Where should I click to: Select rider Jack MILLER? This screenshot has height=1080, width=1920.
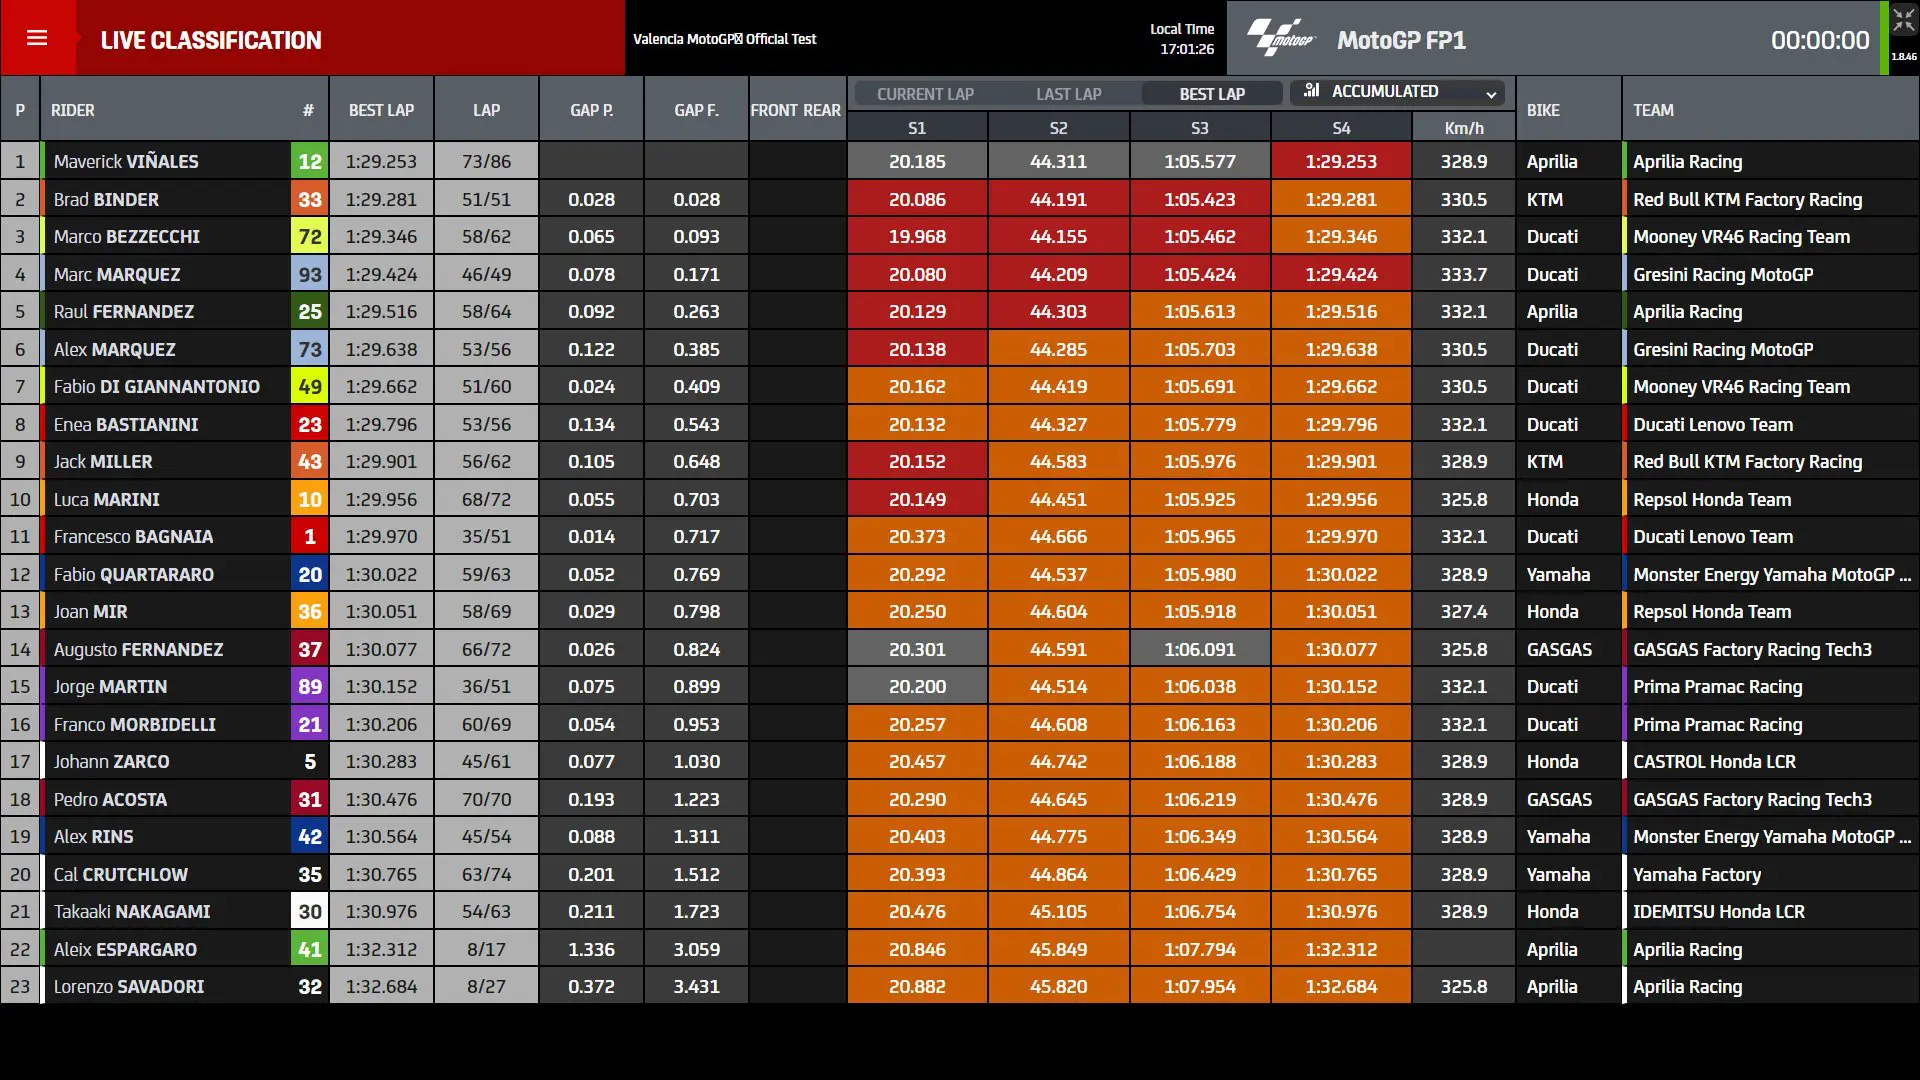(103, 461)
